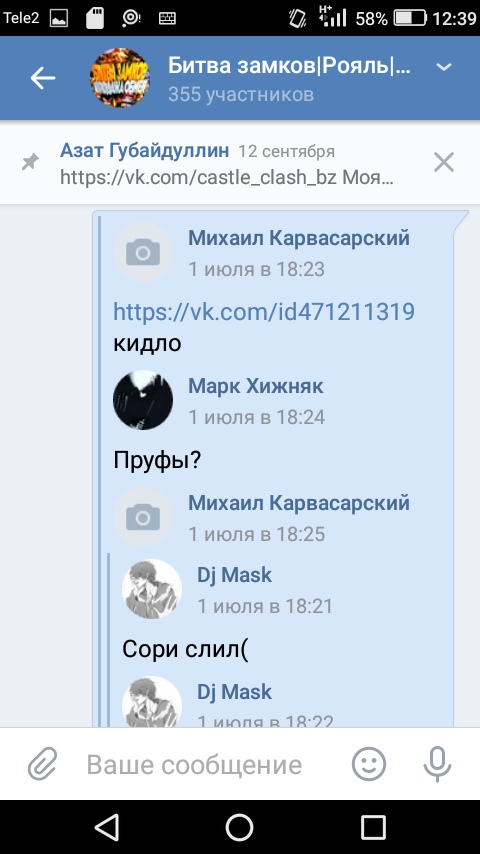Screen dimensions: 480x854
Task: Tap the Android home circle button
Action: [239, 828]
